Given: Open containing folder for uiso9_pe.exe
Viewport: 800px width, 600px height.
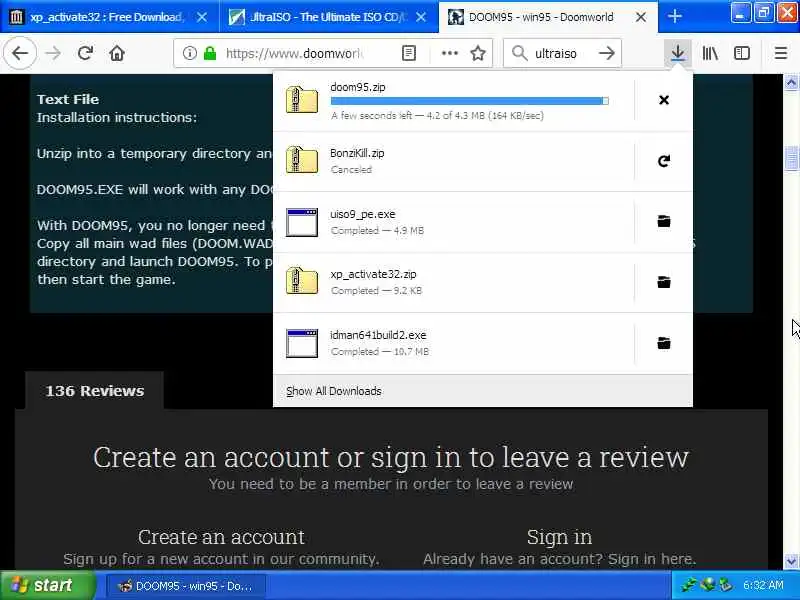Looking at the screenshot, I should click(x=664, y=221).
